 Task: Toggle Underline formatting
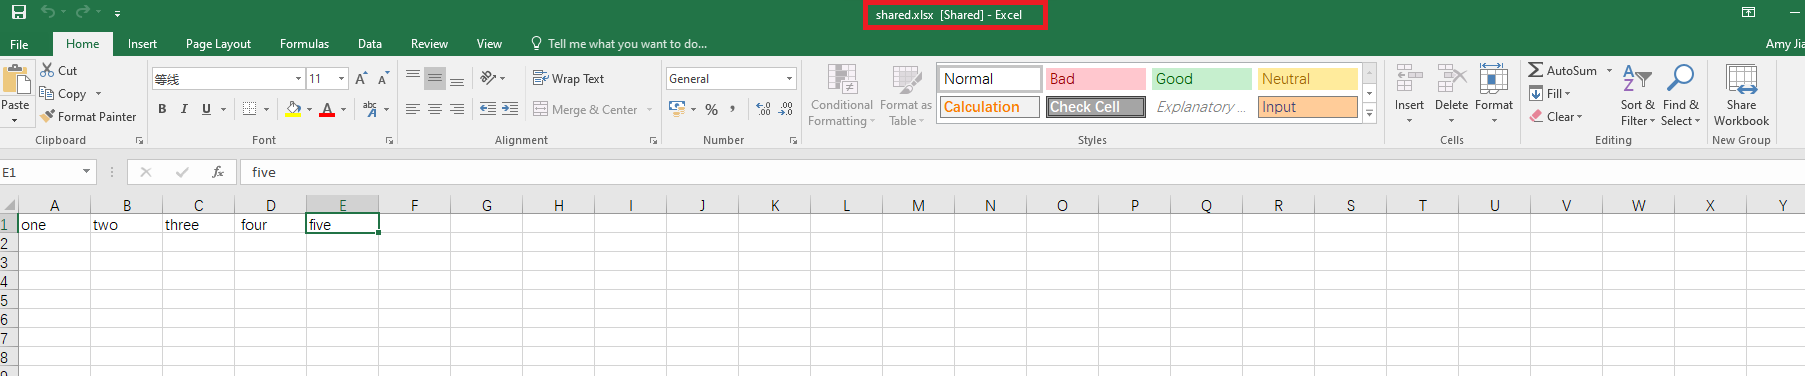[206, 109]
